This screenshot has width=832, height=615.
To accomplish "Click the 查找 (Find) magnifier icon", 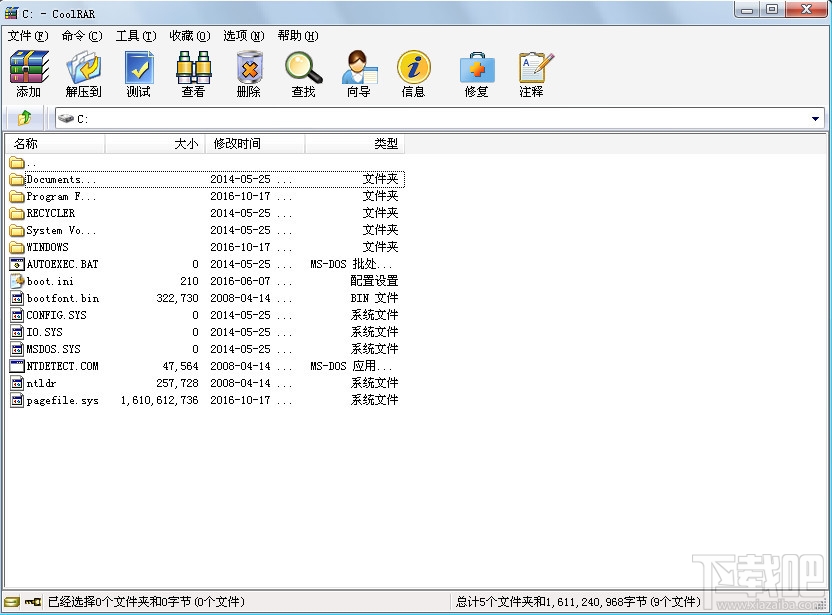I will point(304,67).
